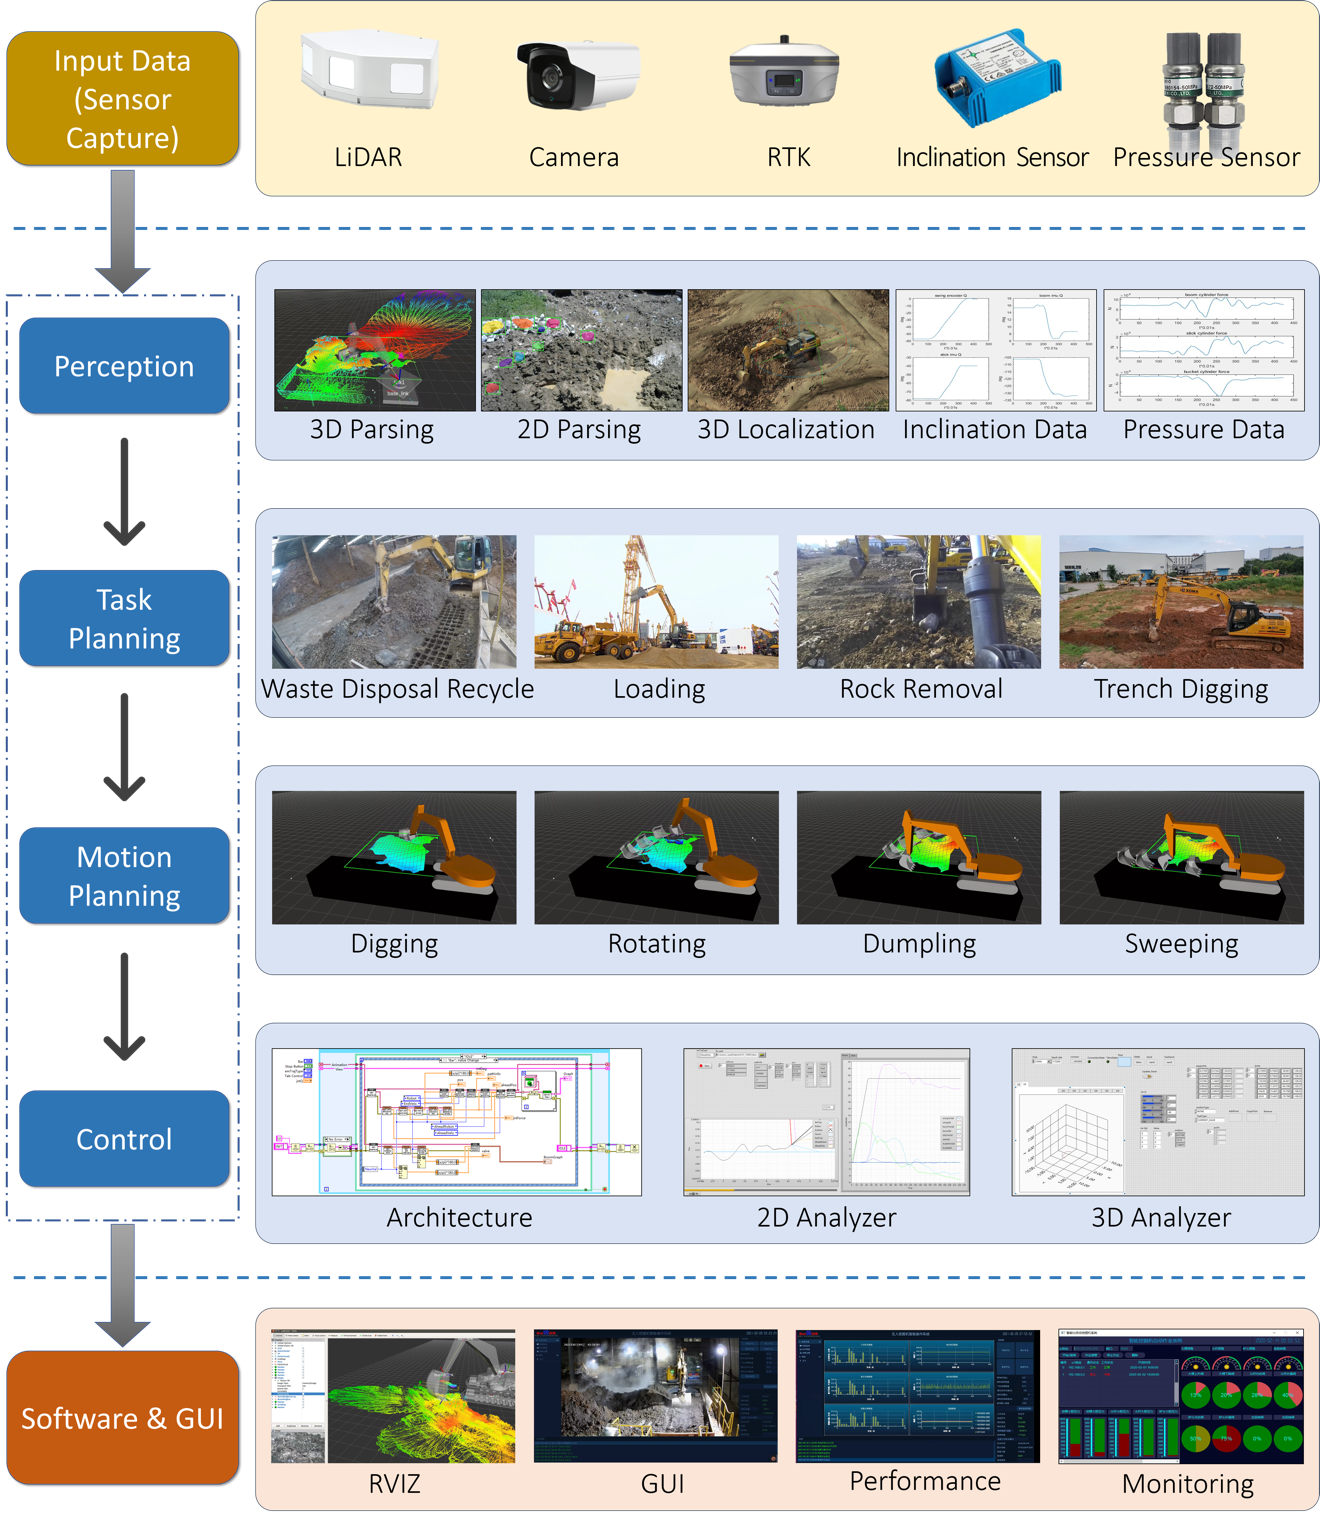Open the Trench Digging photo
The width and height of the screenshot is (1320, 1519).
point(1181,601)
